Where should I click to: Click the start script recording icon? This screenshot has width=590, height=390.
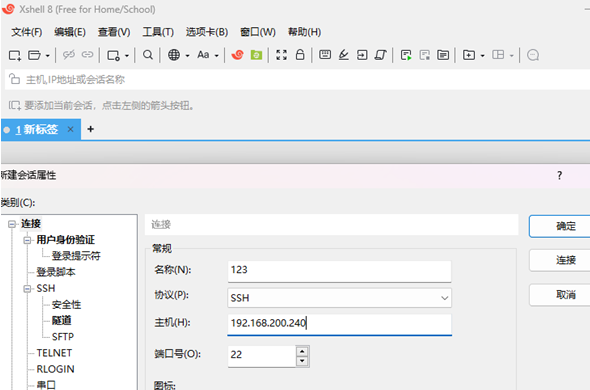click(x=406, y=55)
